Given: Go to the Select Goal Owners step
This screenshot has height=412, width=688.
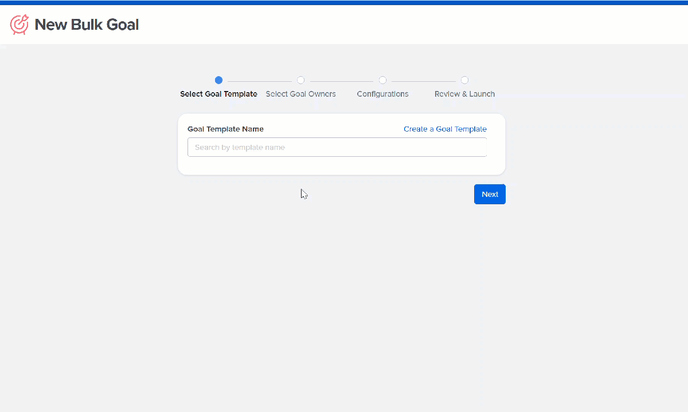Looking at the screenshot, I should 301,87.
